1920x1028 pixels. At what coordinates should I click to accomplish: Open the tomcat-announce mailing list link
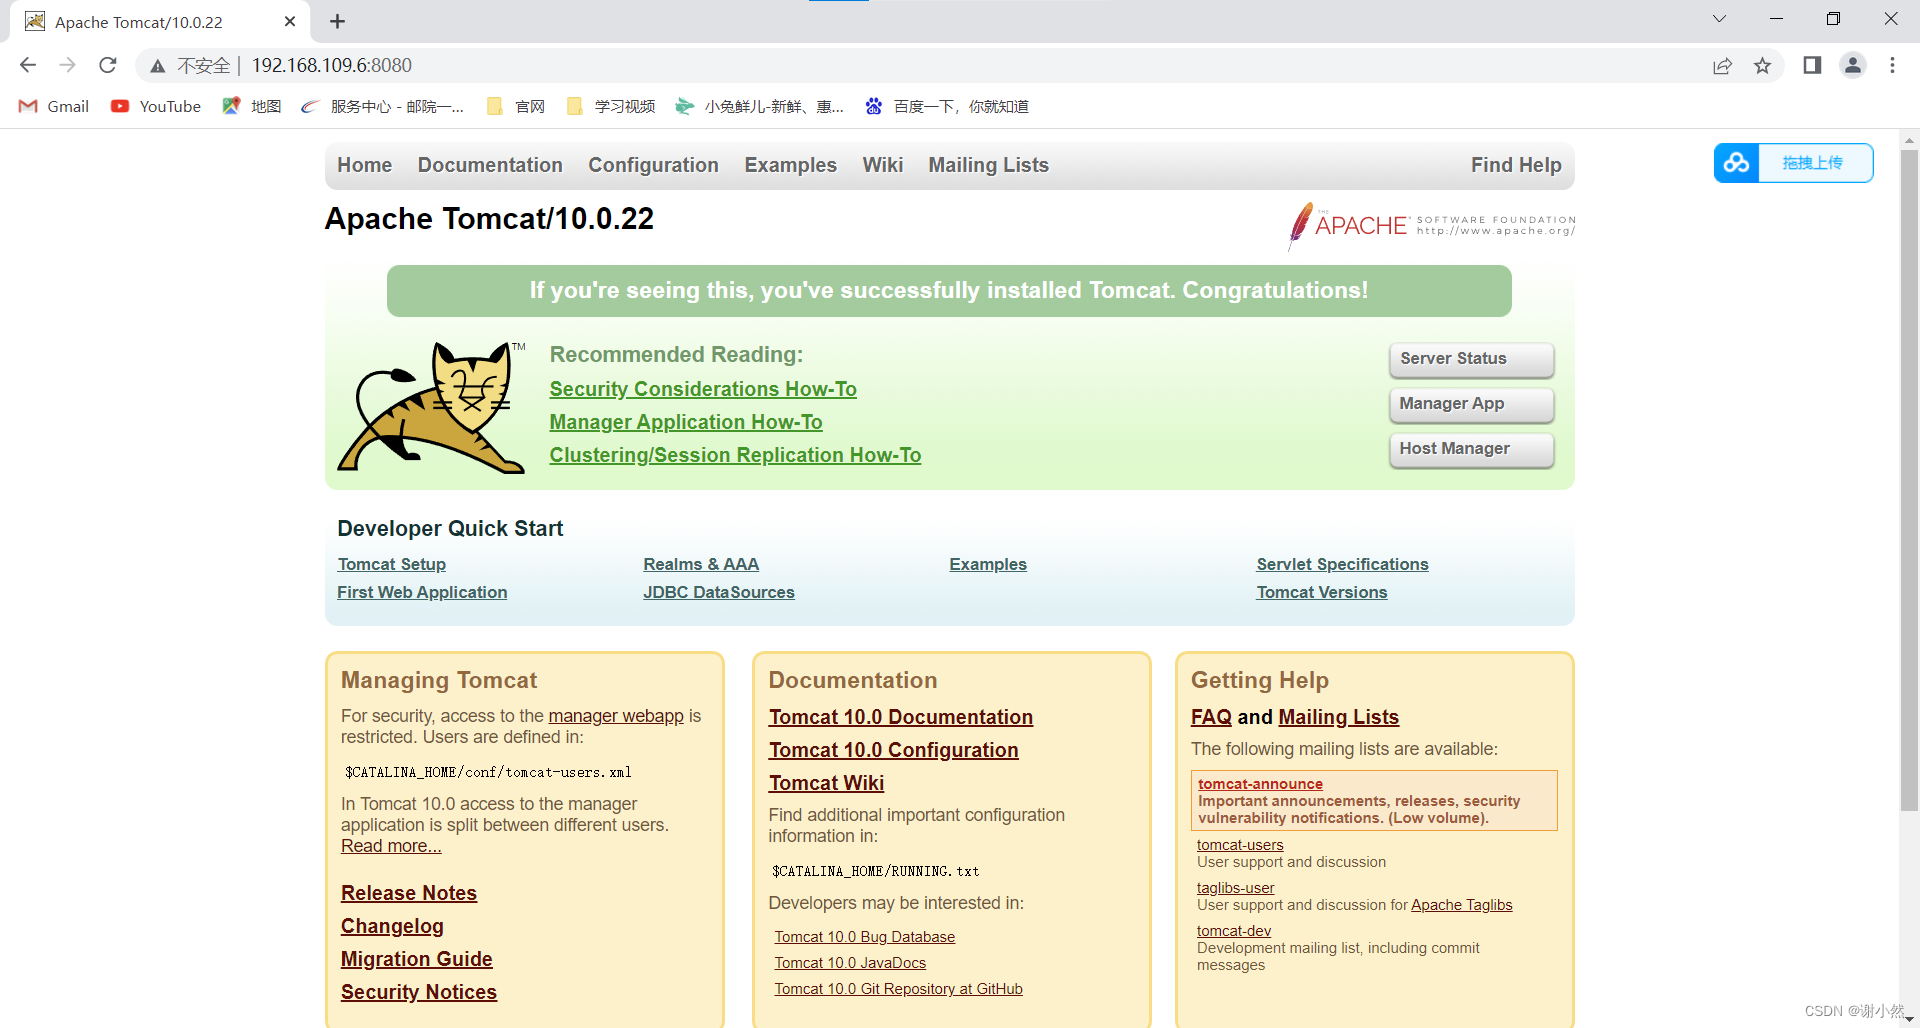(1260, 784)
